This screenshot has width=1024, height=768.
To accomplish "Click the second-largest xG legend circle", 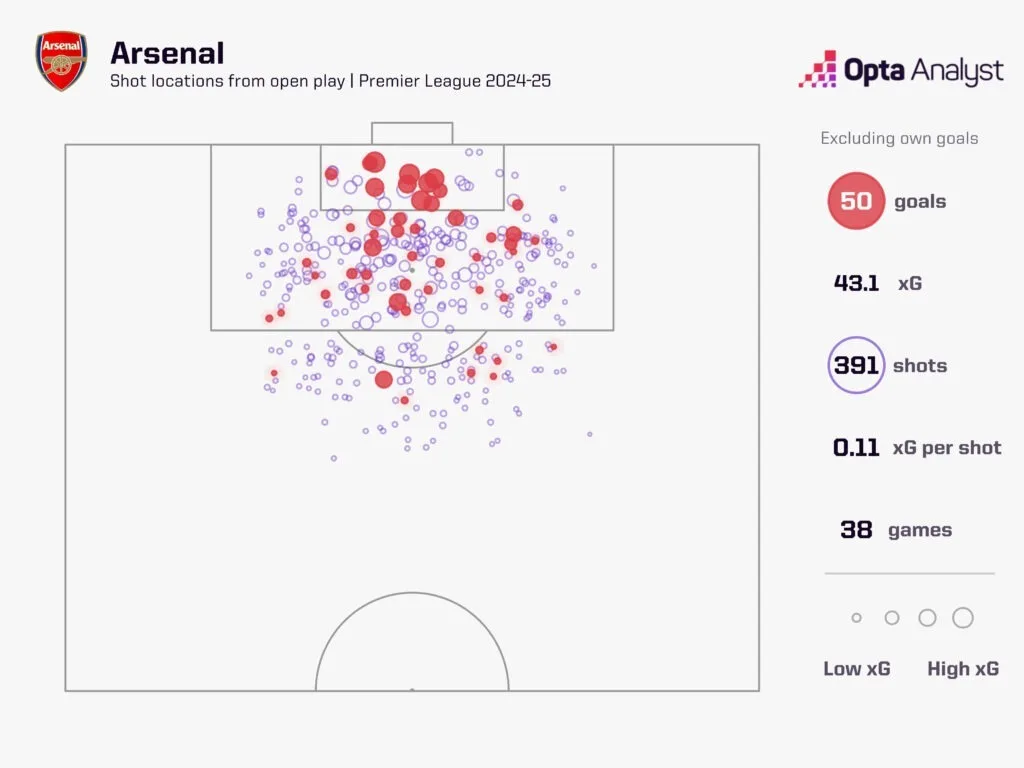I will pyautogui.click(x=927, y=618).
